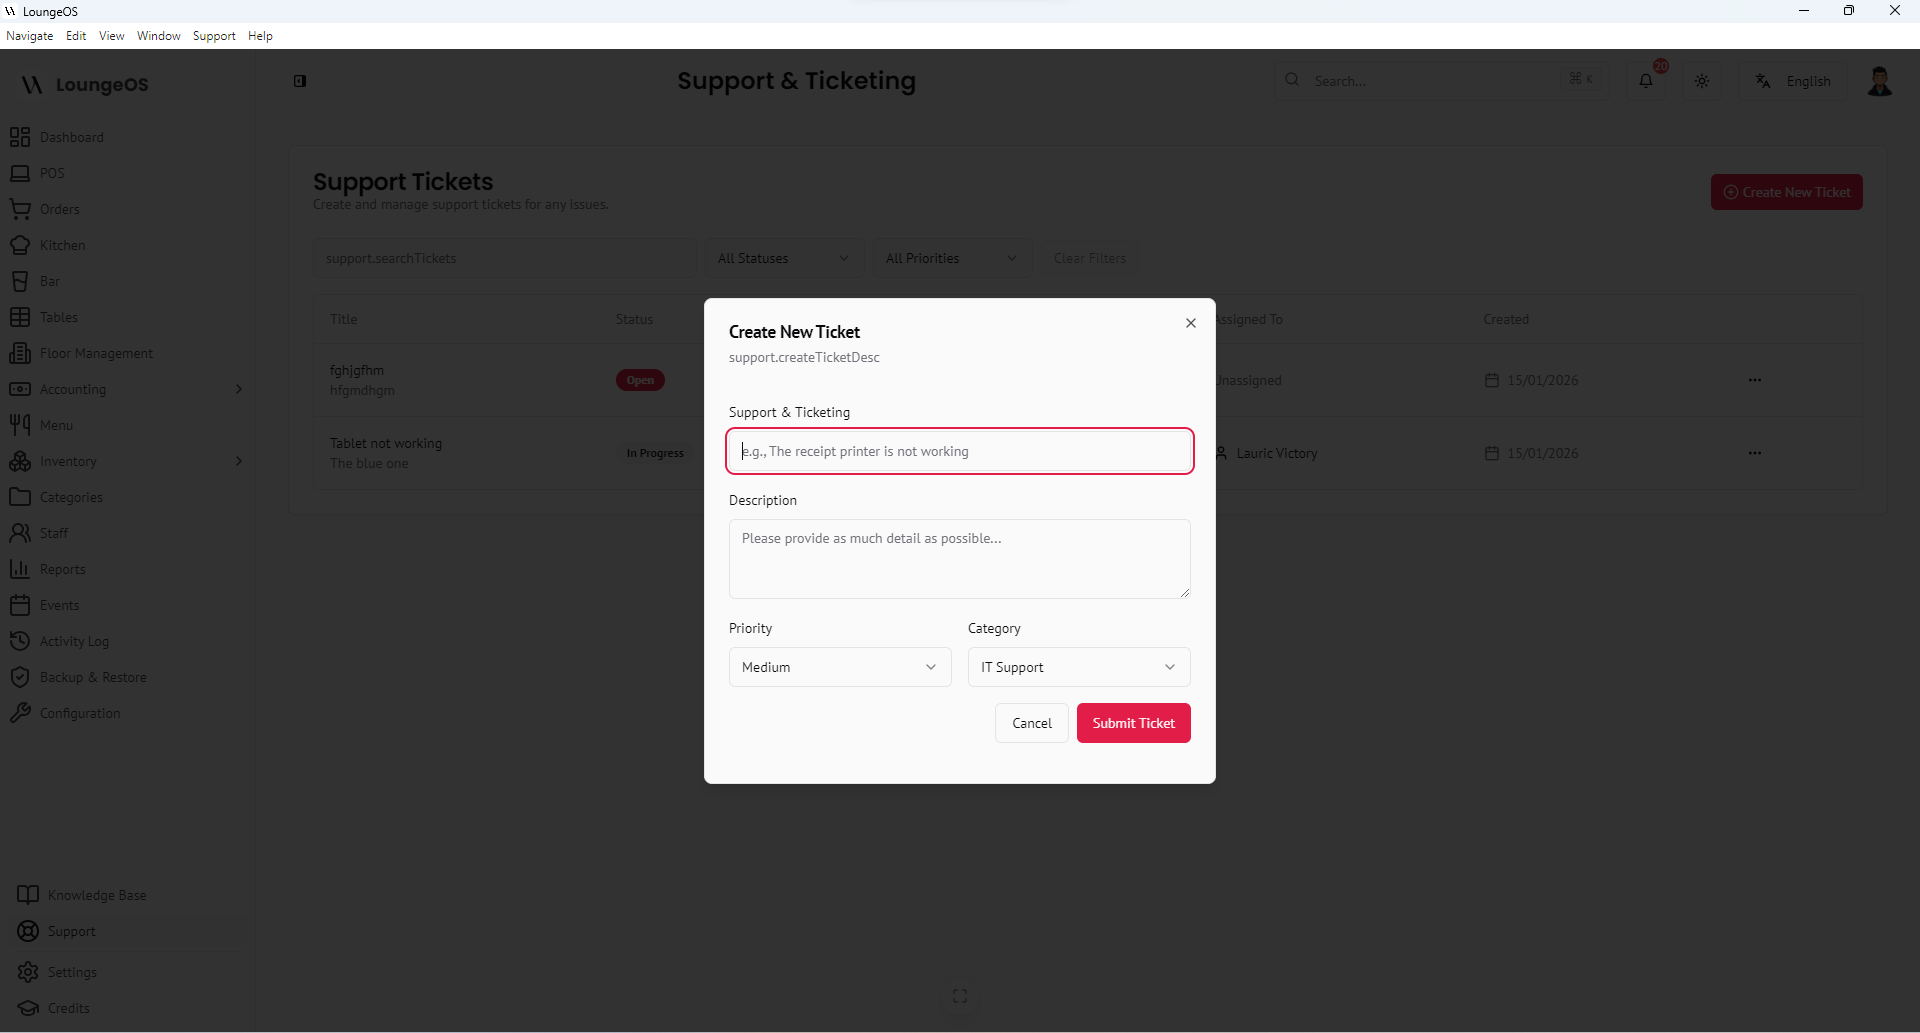Open the Support menu in the menu bar
1920x1033 pixels.
214,36
